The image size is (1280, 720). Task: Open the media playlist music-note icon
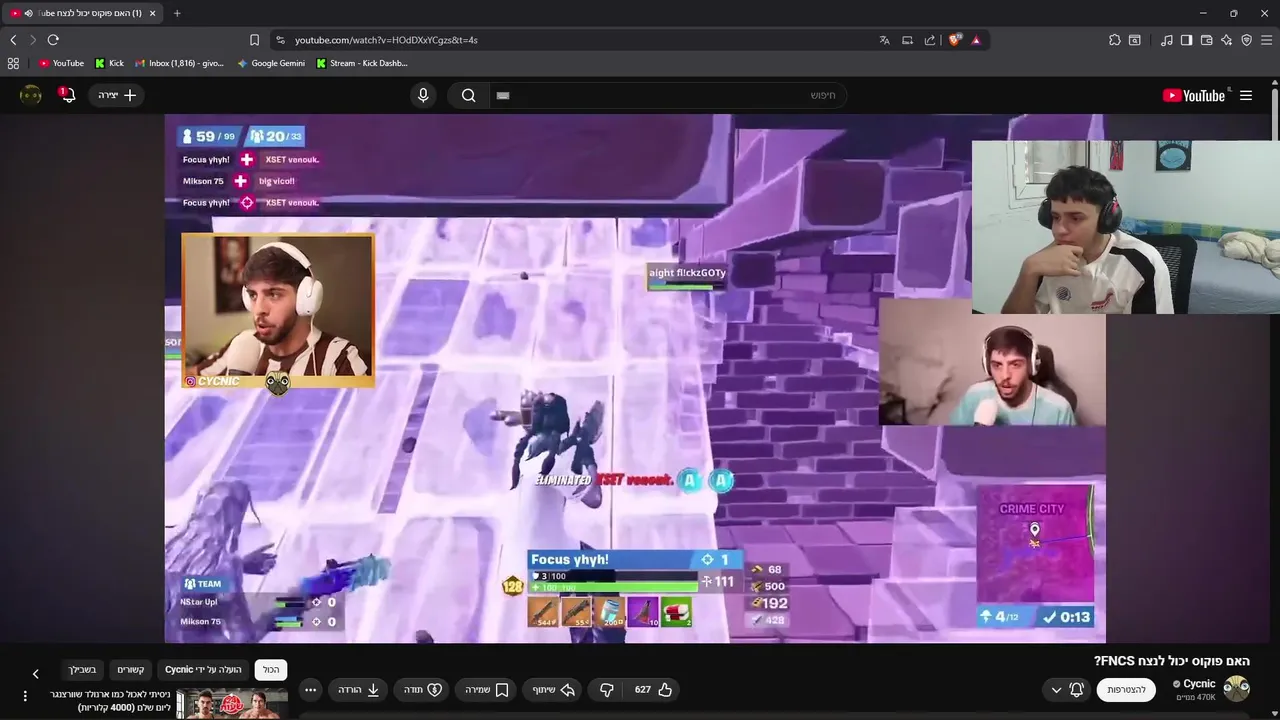pyautogui.click(x=1167, y=40)
